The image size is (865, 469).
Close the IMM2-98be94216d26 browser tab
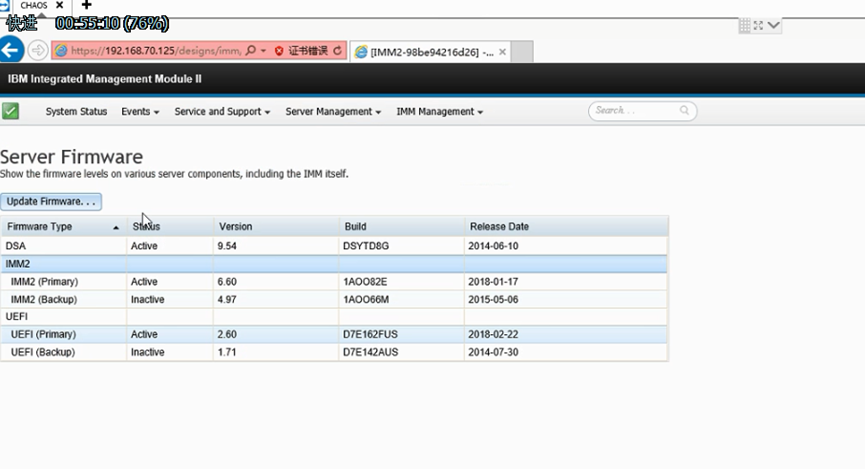click(502, 52)
